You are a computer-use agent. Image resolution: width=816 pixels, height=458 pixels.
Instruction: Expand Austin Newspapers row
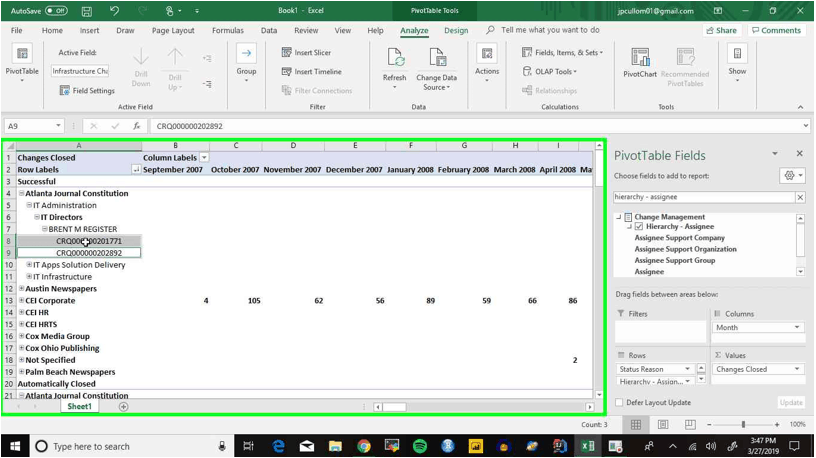click(x=21, y=288)
